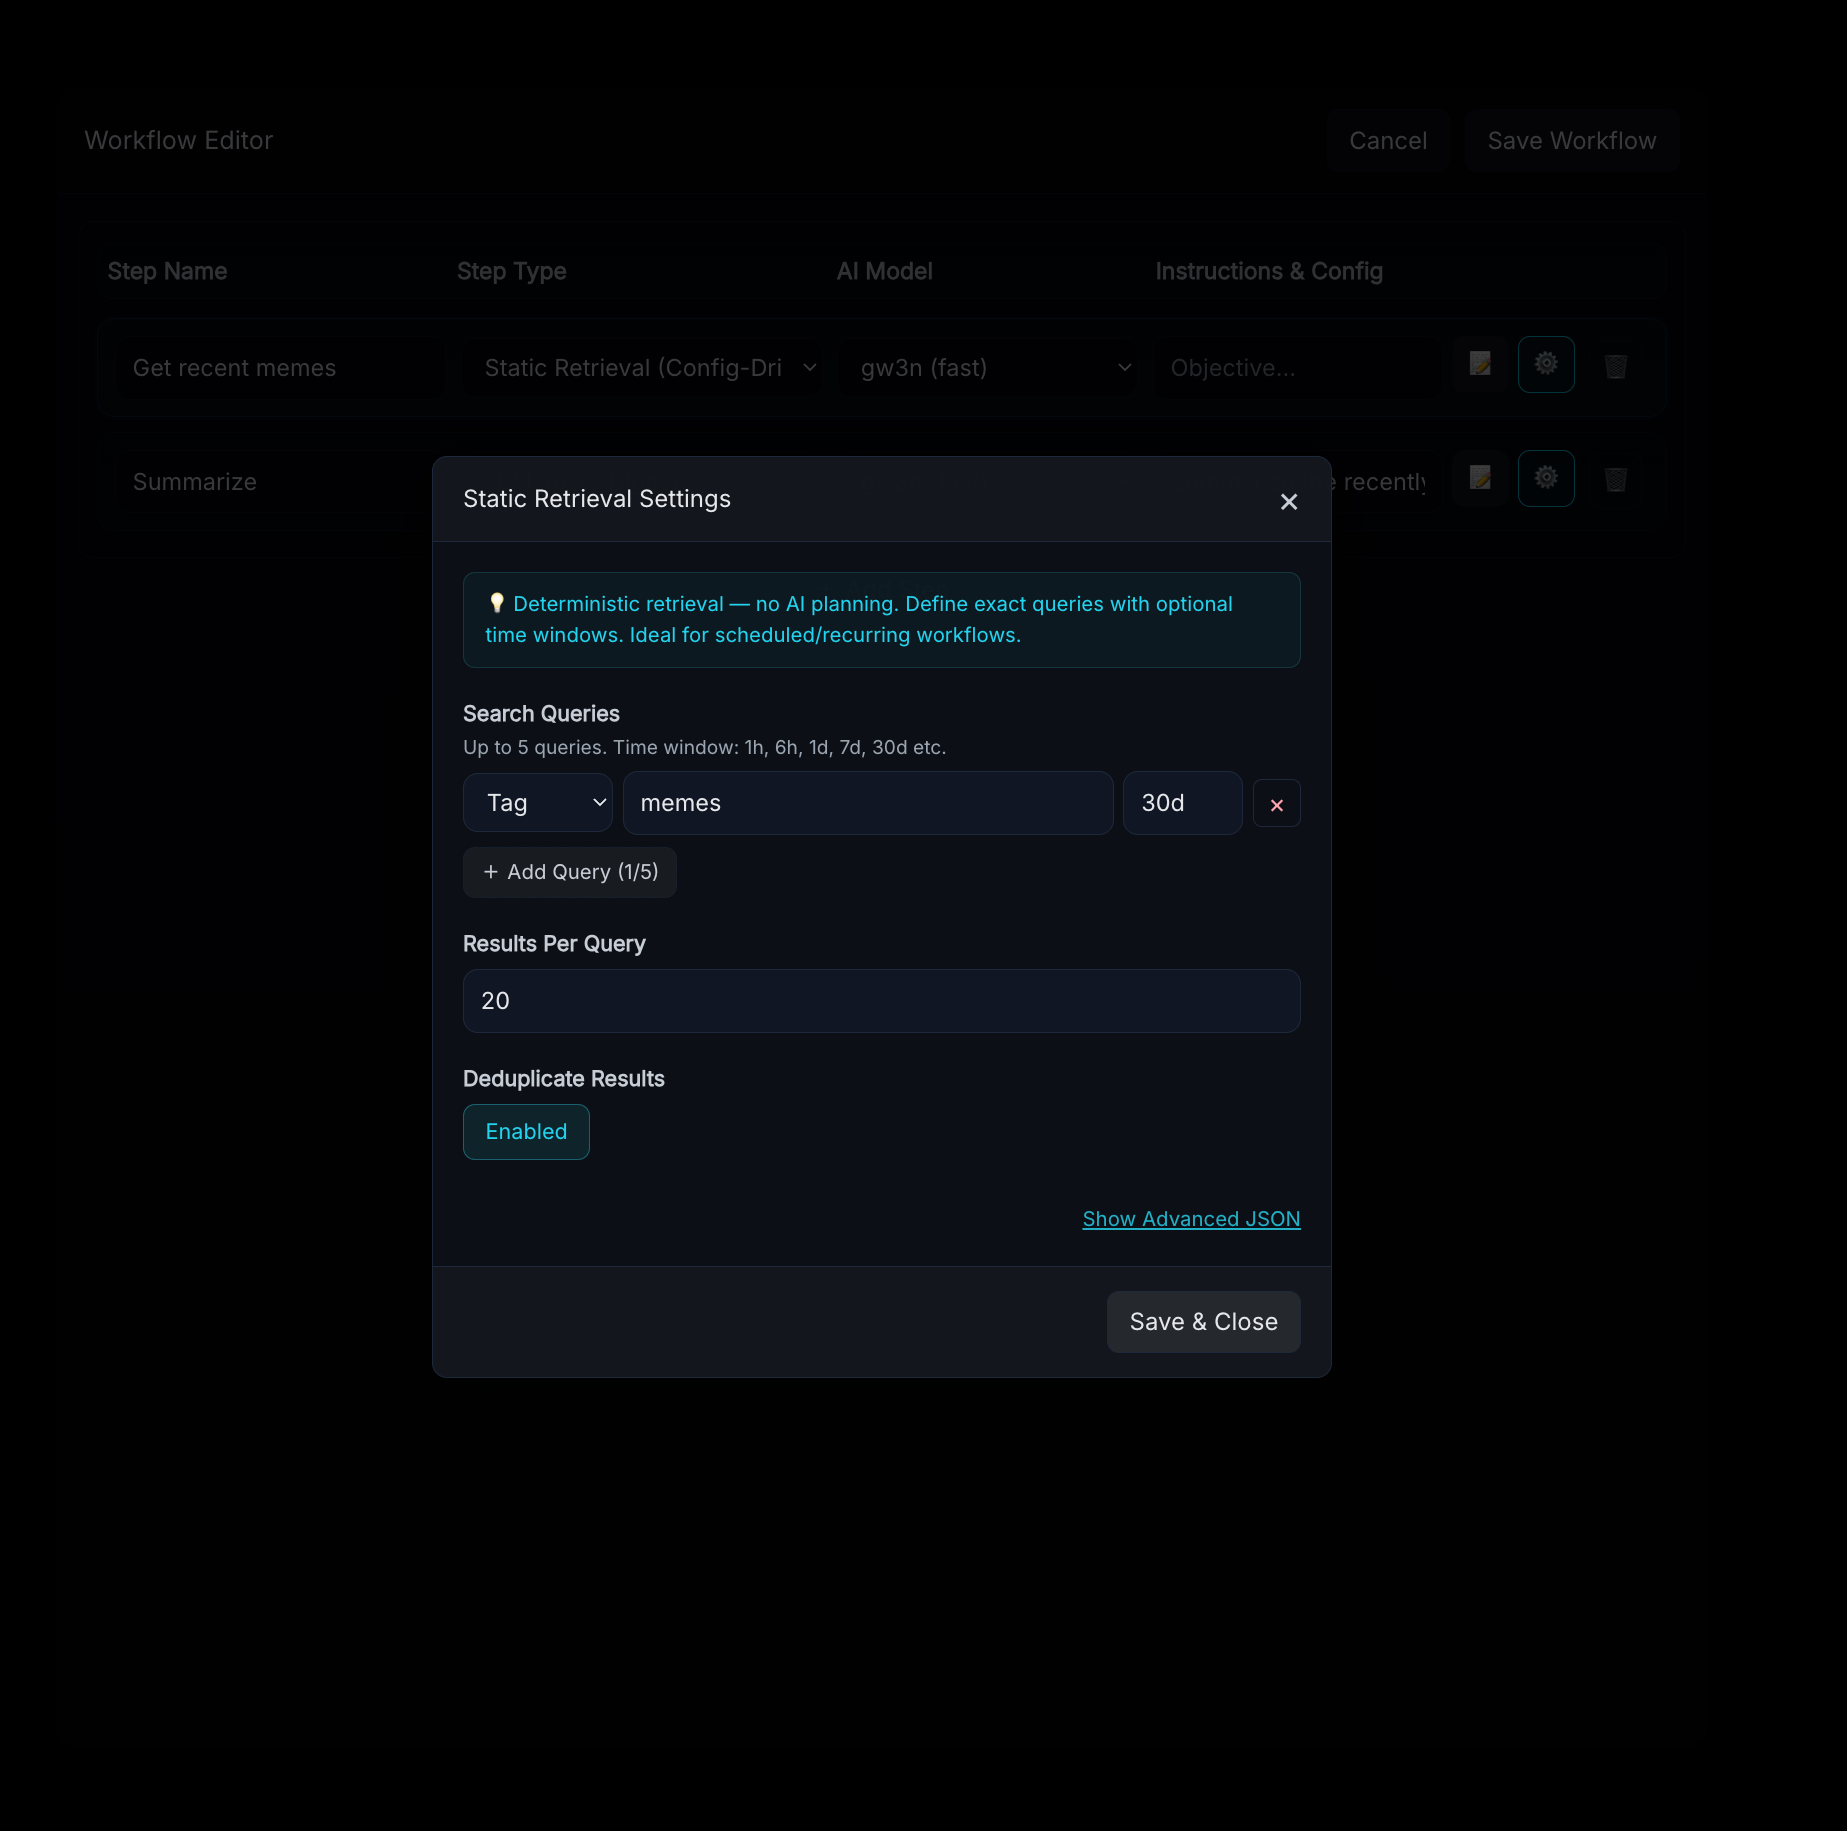Add another query with Add Query button

coord(570,872)
